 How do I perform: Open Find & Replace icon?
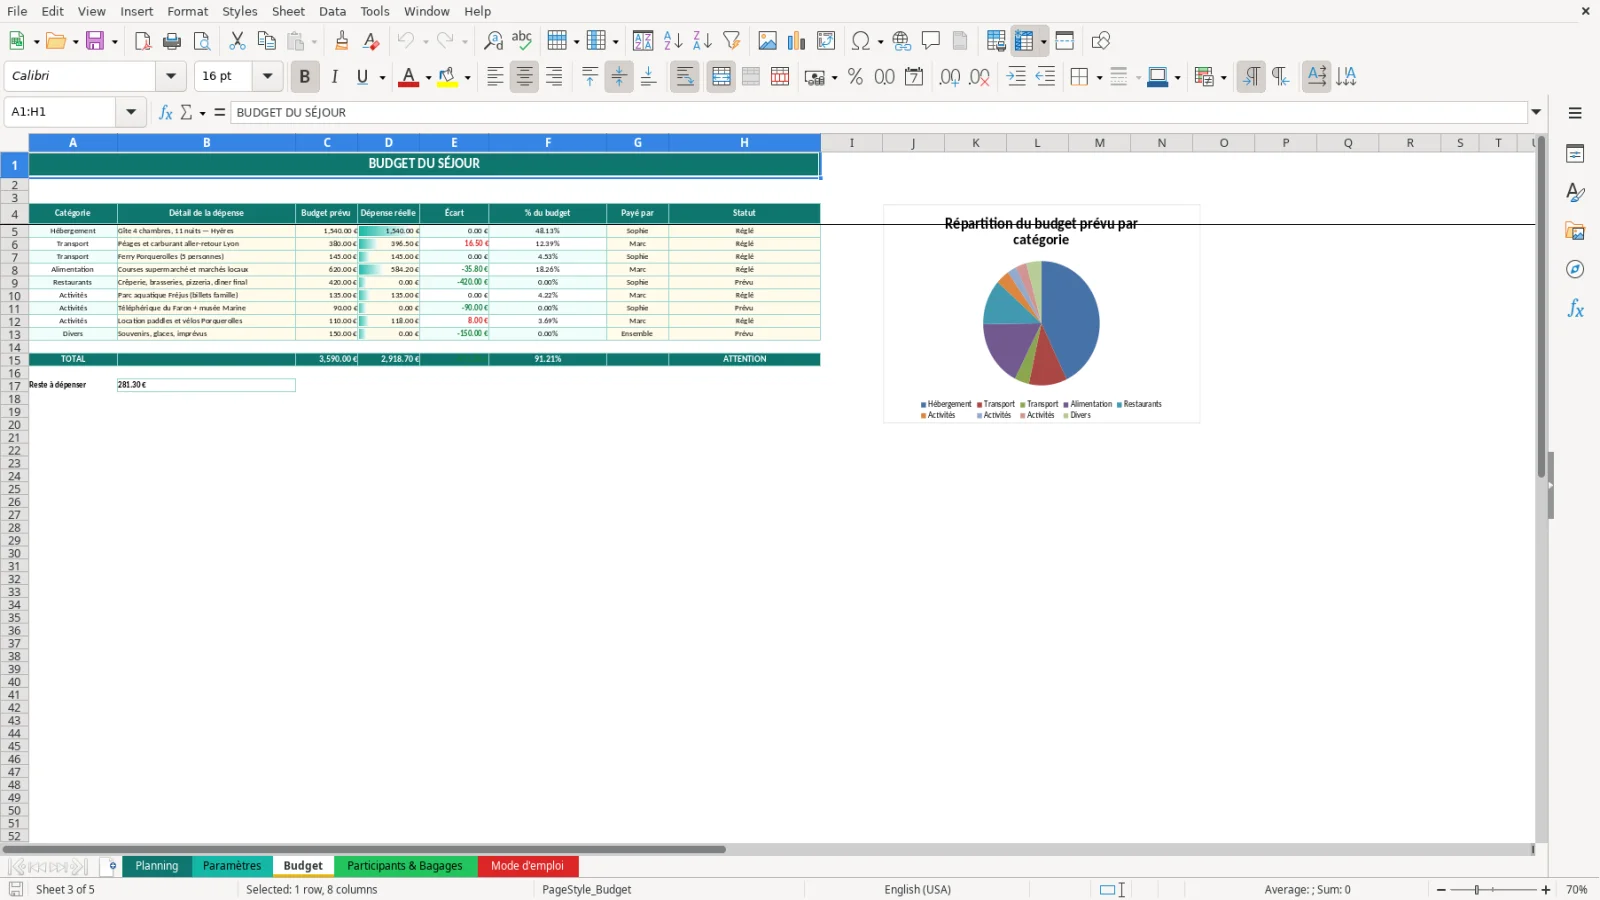(493, 41)
